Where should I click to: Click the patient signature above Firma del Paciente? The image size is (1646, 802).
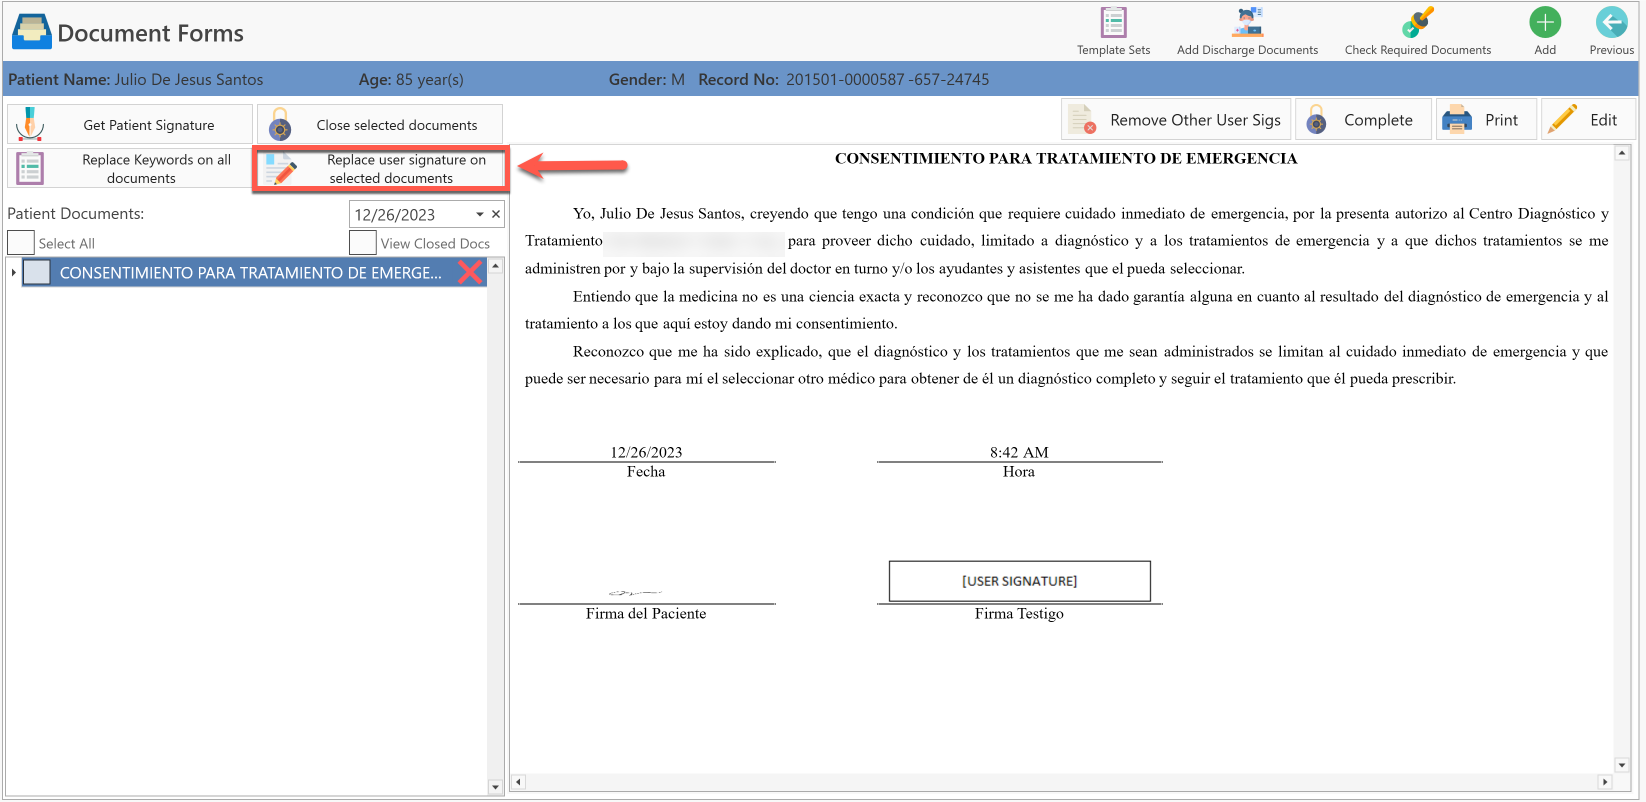click(634, 593)
